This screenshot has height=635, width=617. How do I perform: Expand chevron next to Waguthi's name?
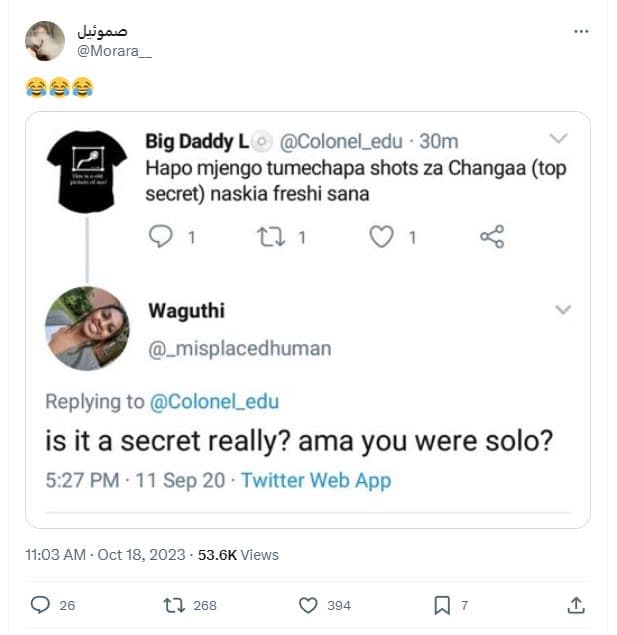[x=563, y=310]
